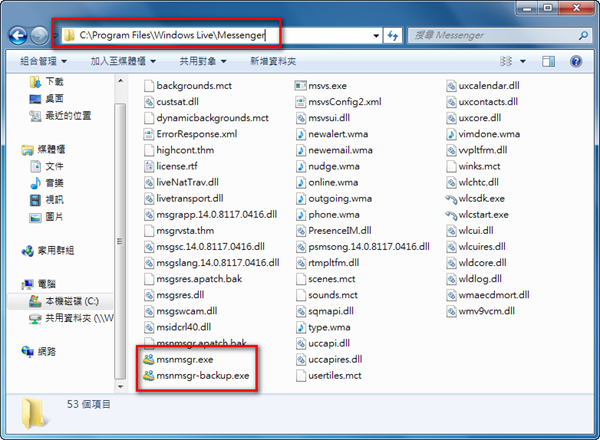
Task: Select the msvs.exe file icon
Action: (301, 86)
